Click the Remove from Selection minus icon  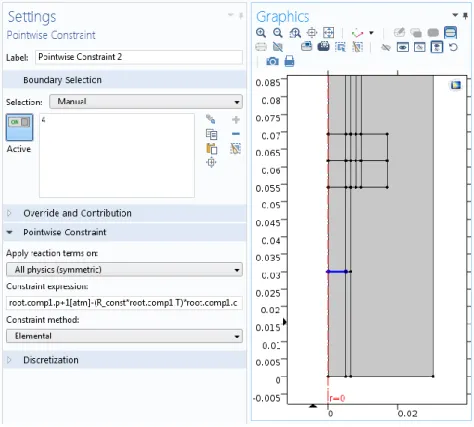coord(236,134)
